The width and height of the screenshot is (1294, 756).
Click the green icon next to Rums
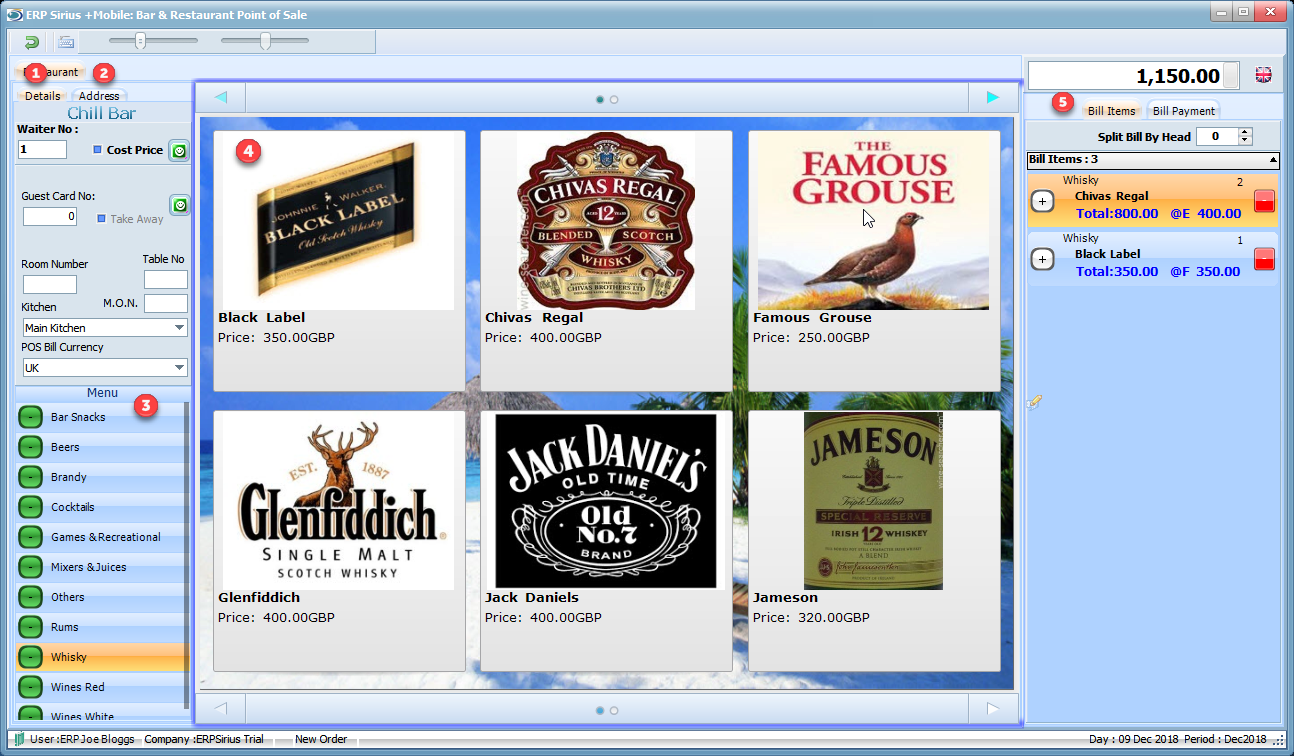(31, 627)
